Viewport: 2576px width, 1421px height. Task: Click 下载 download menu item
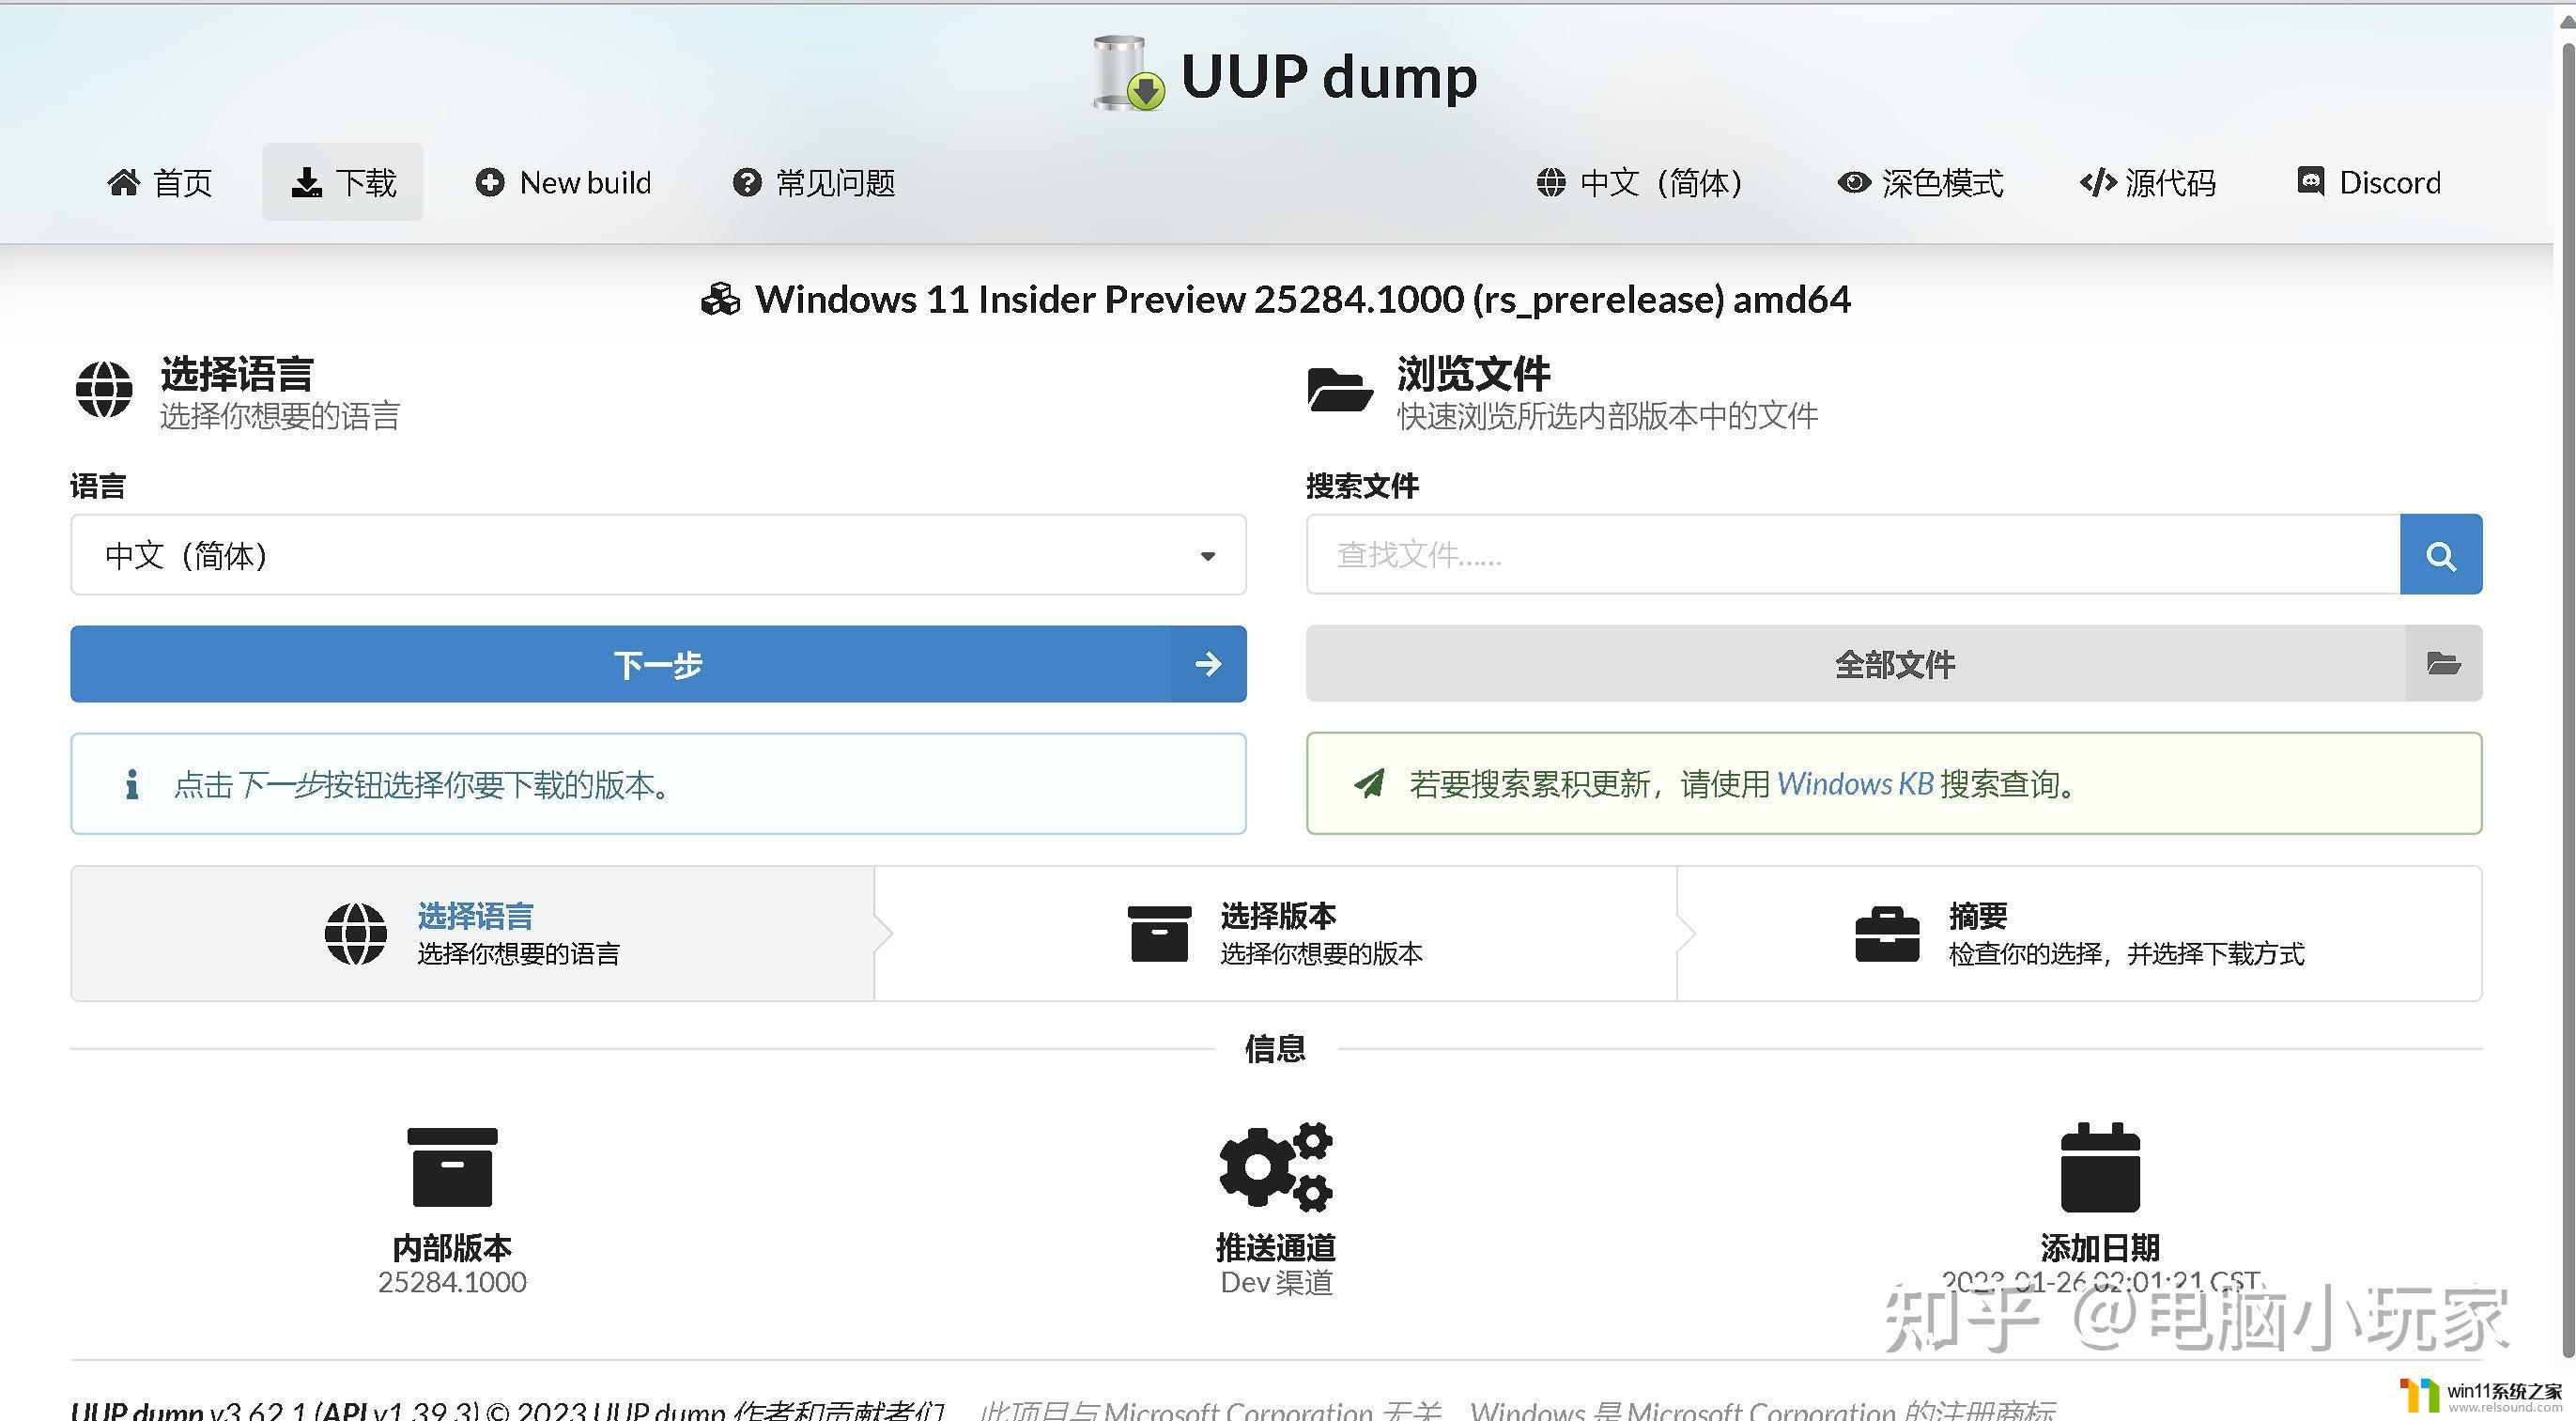click(x=343, y=182)
